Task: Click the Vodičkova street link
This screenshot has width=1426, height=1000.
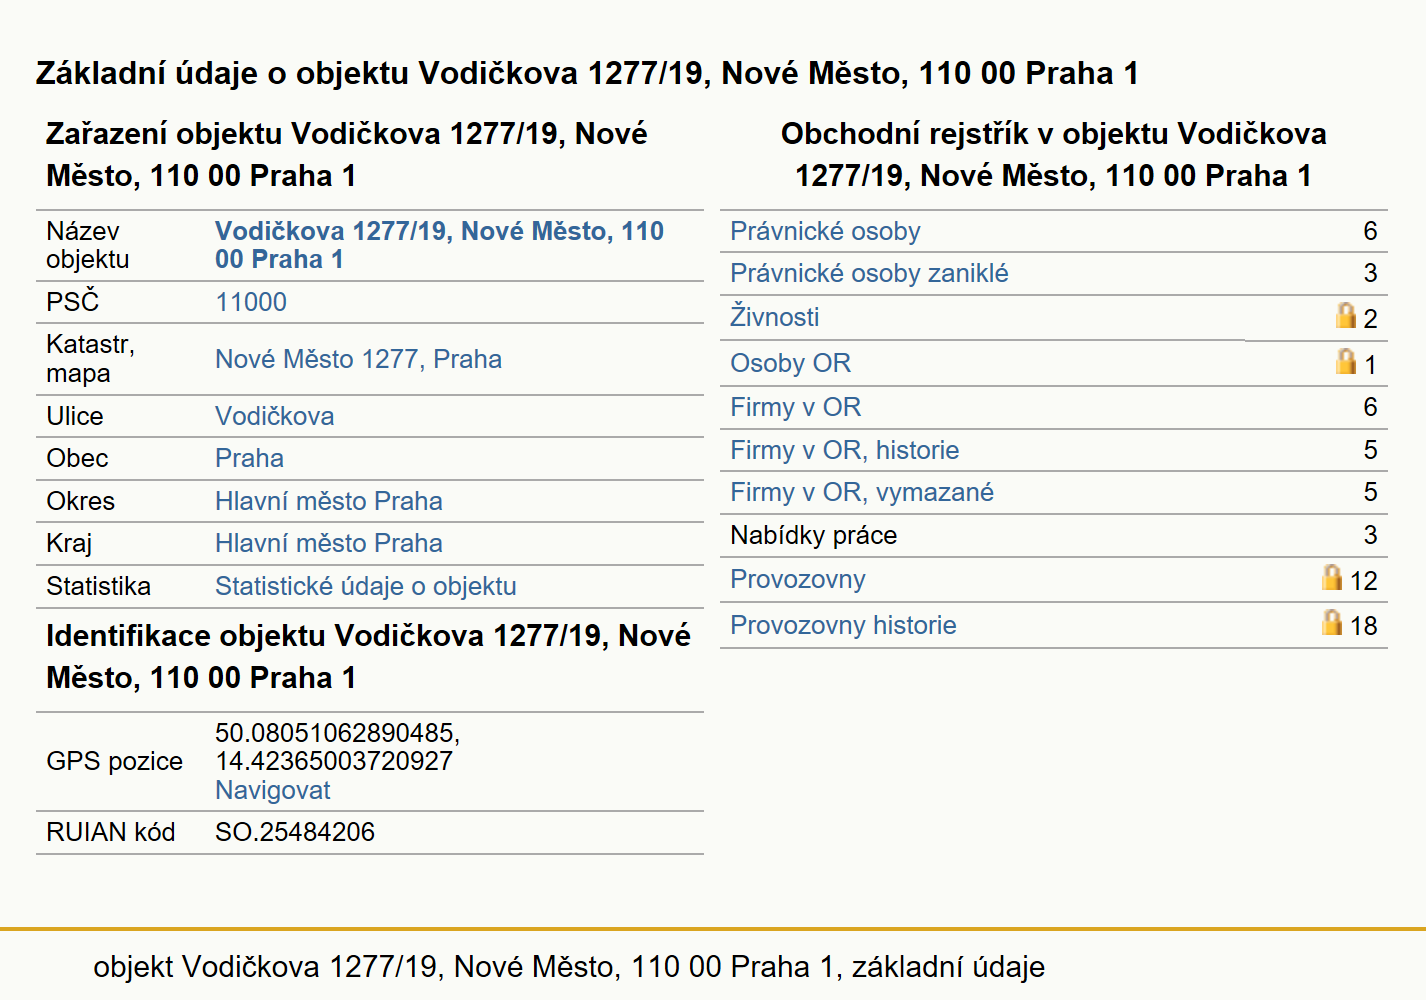Action: pyautogui.click(x=274, y=416)
